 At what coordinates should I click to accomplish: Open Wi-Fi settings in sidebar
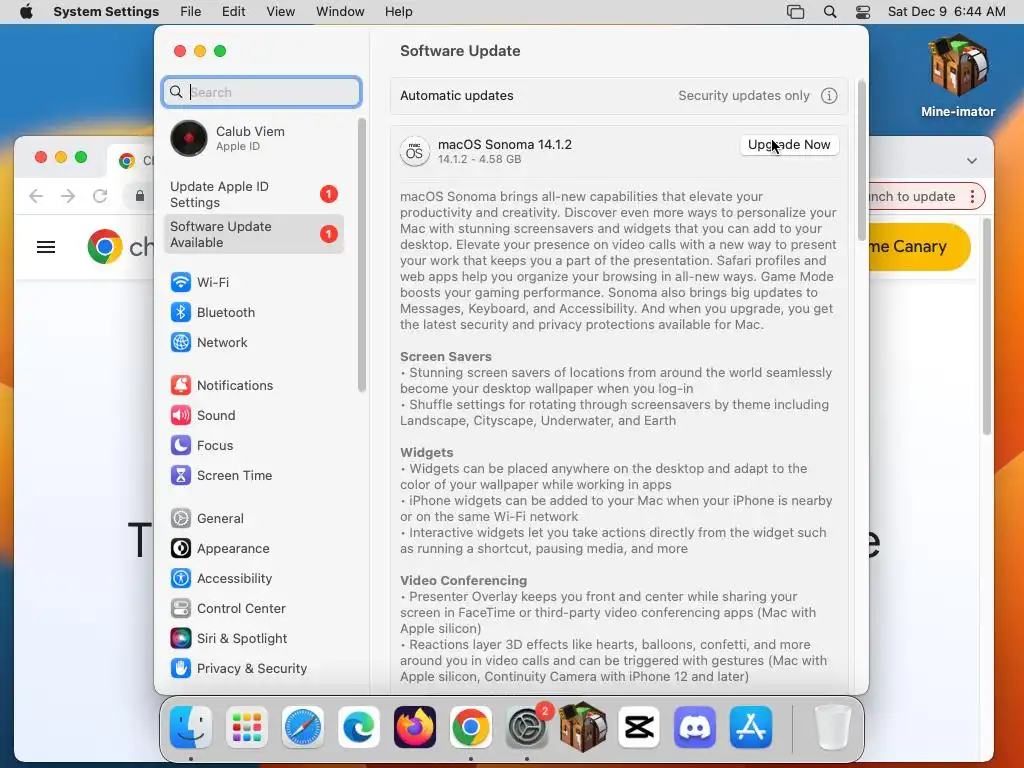pyautogui.click(x=255, y=282)
